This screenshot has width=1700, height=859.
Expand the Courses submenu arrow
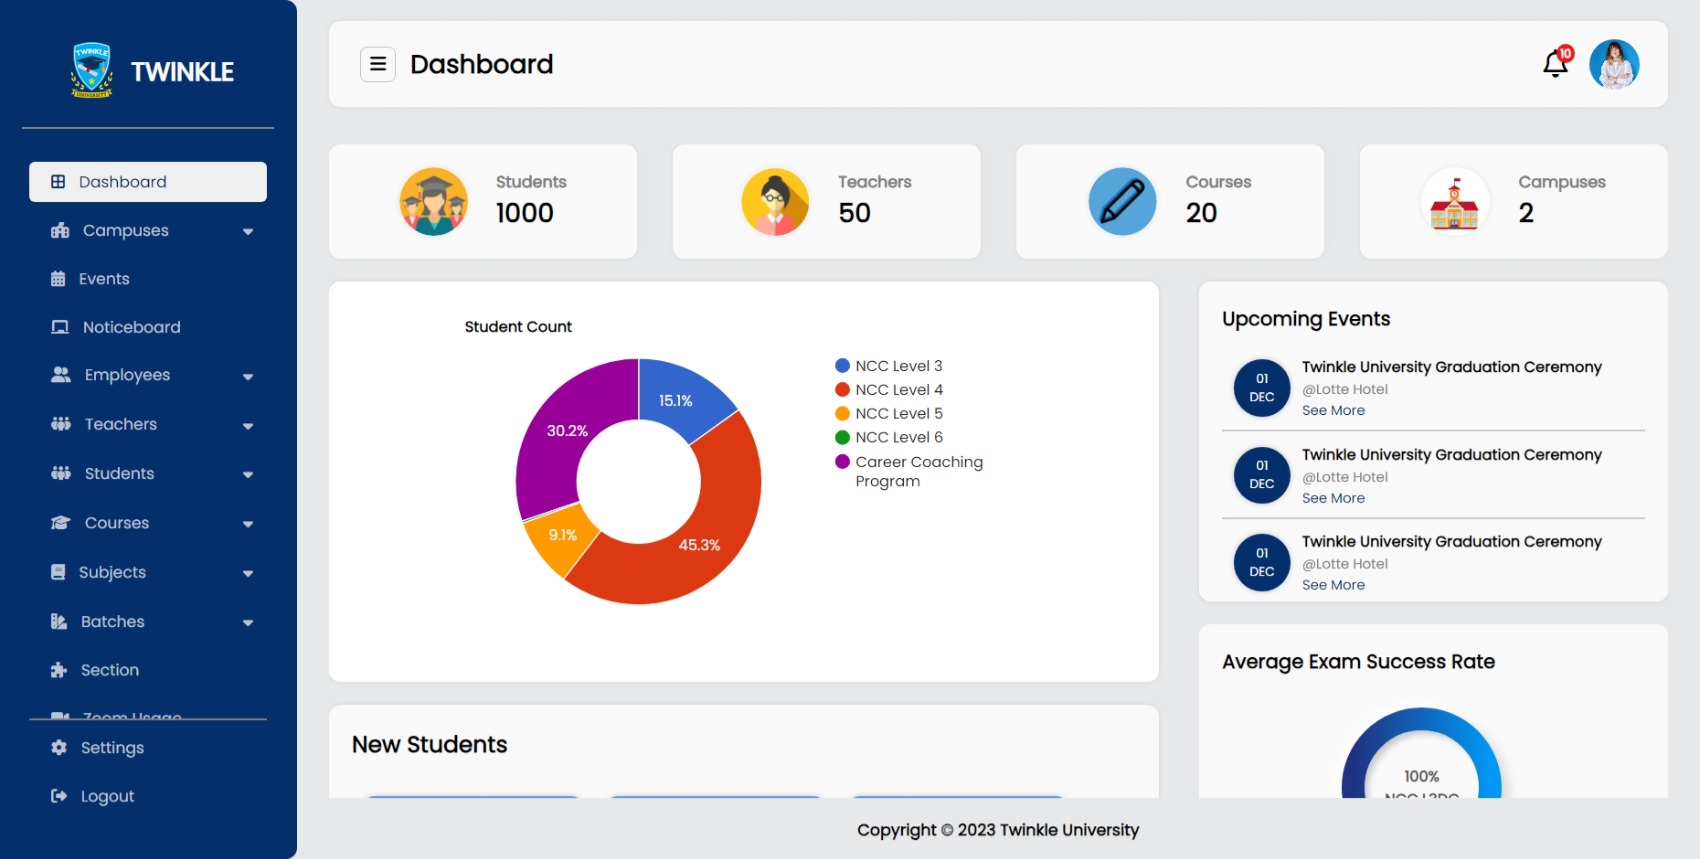click(x=248, y=524)
